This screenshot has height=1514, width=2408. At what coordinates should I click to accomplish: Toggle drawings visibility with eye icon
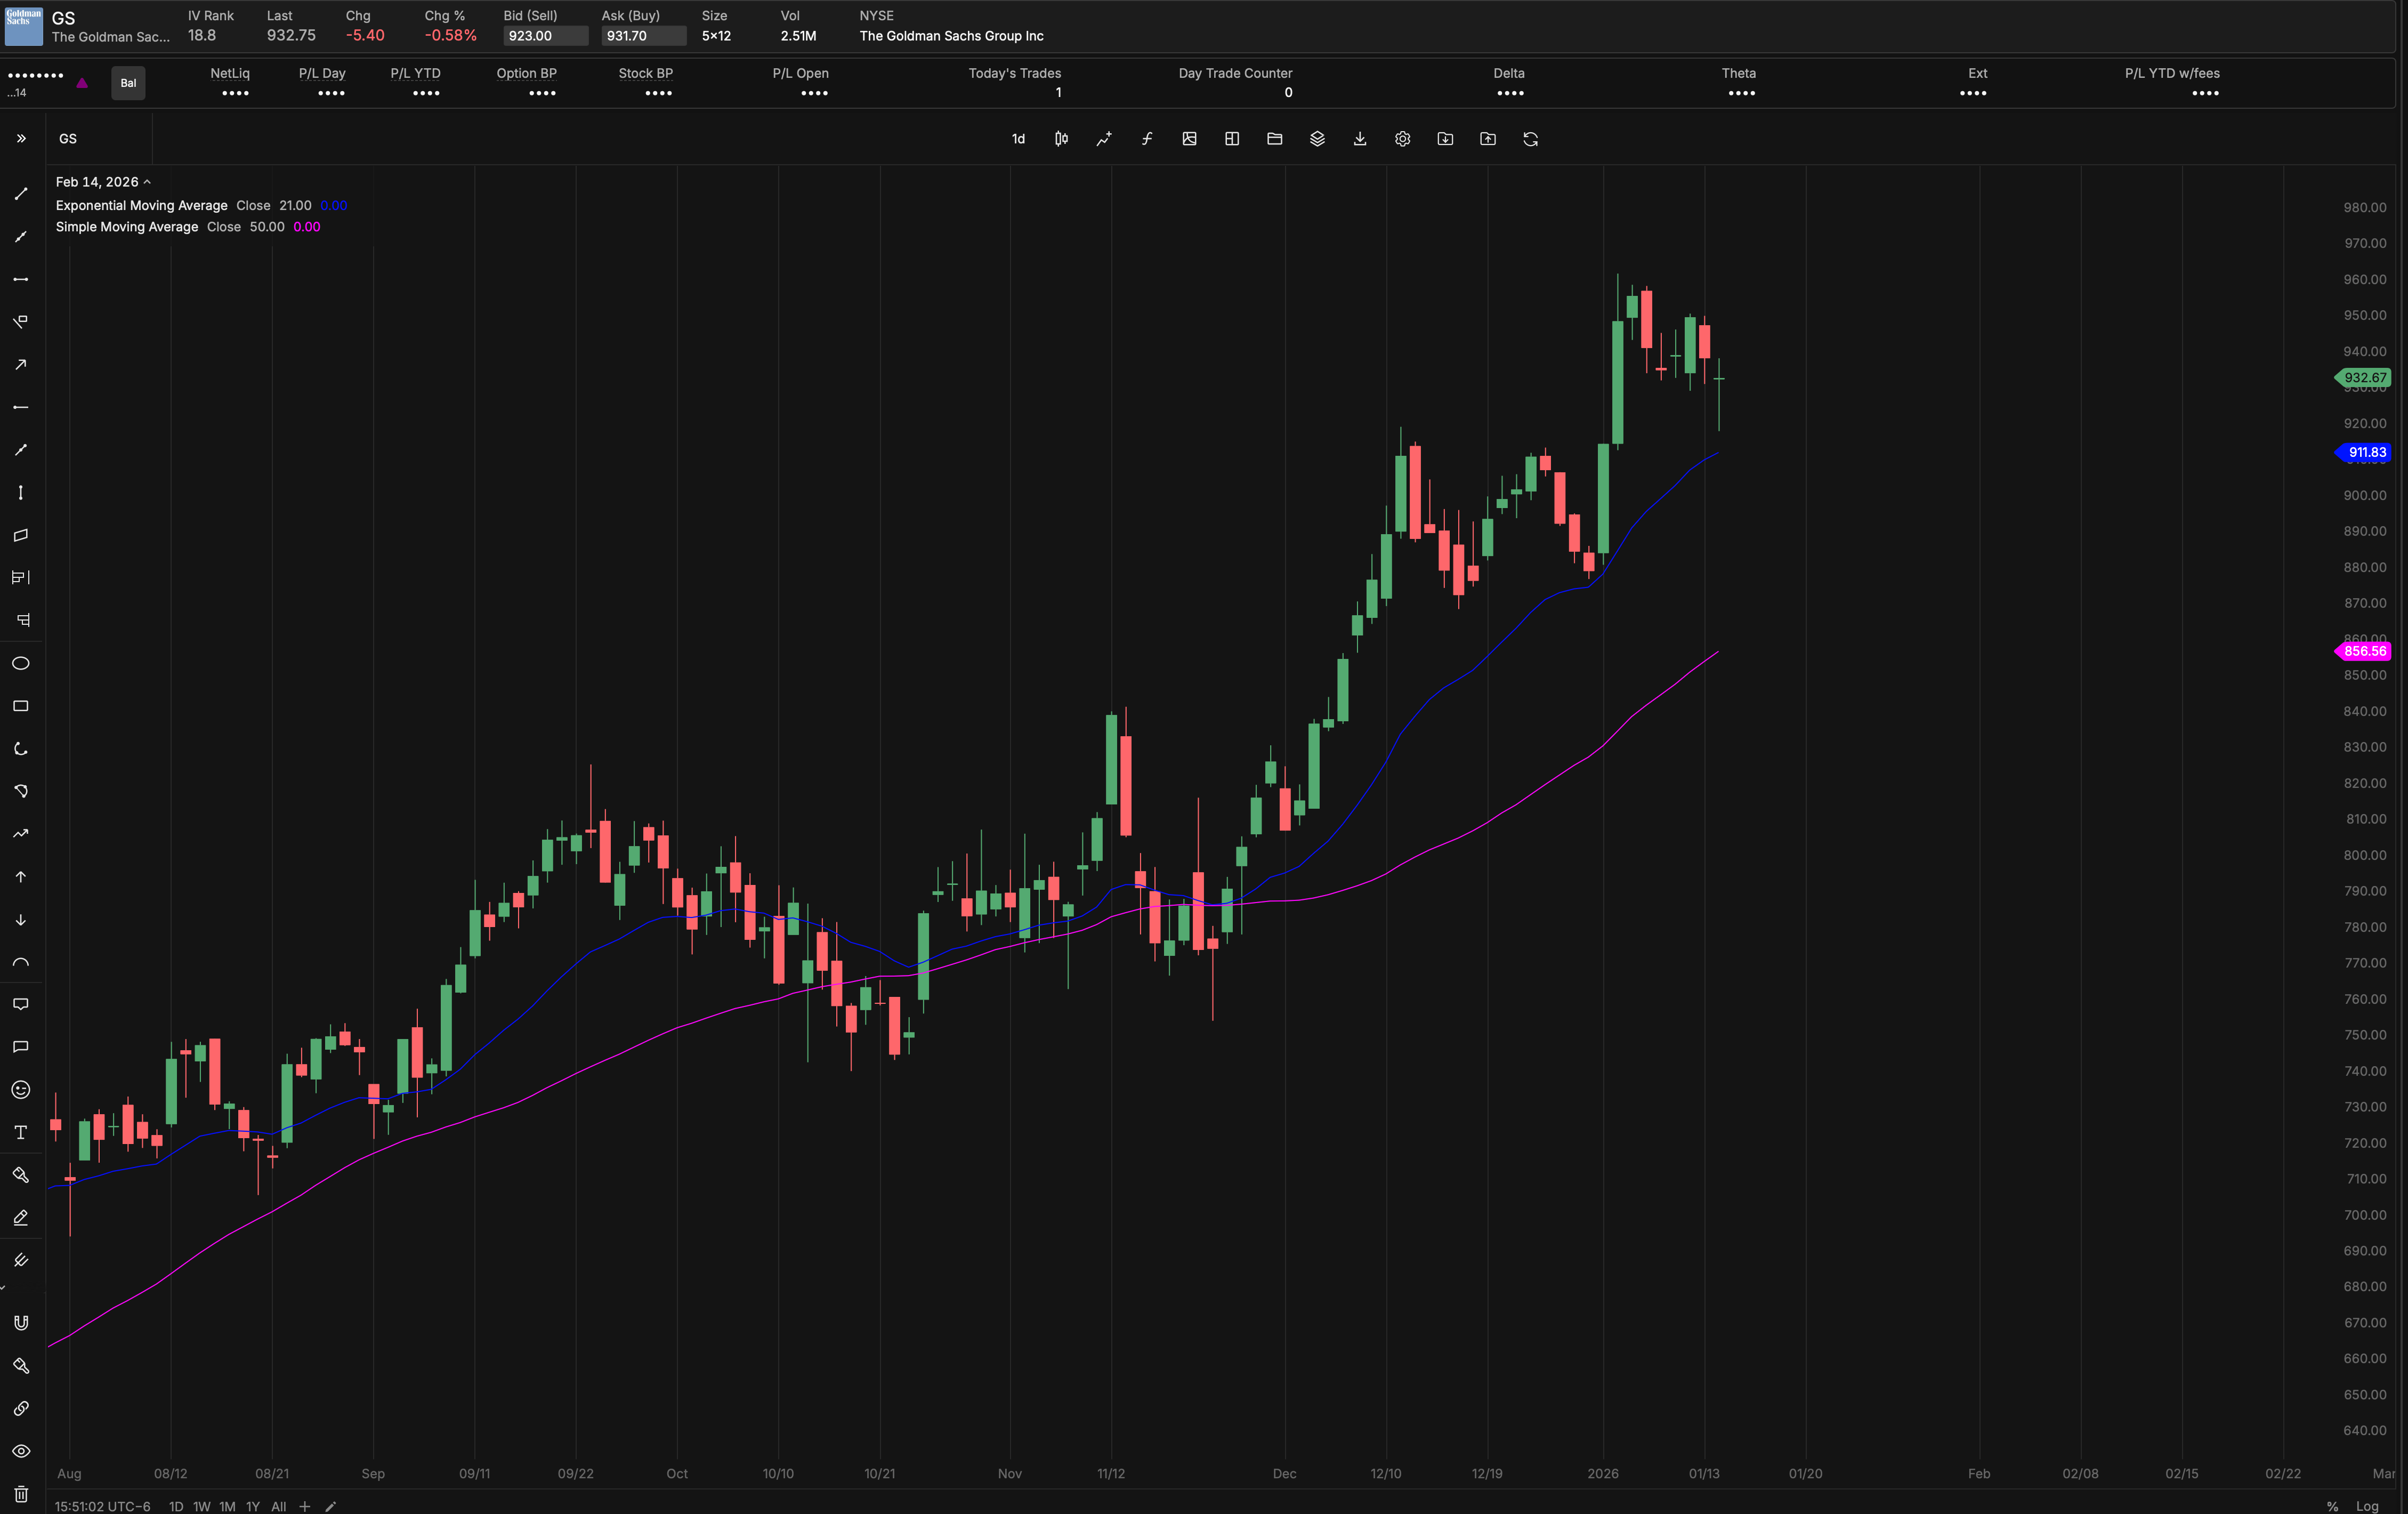click(x=20, y=1451)
